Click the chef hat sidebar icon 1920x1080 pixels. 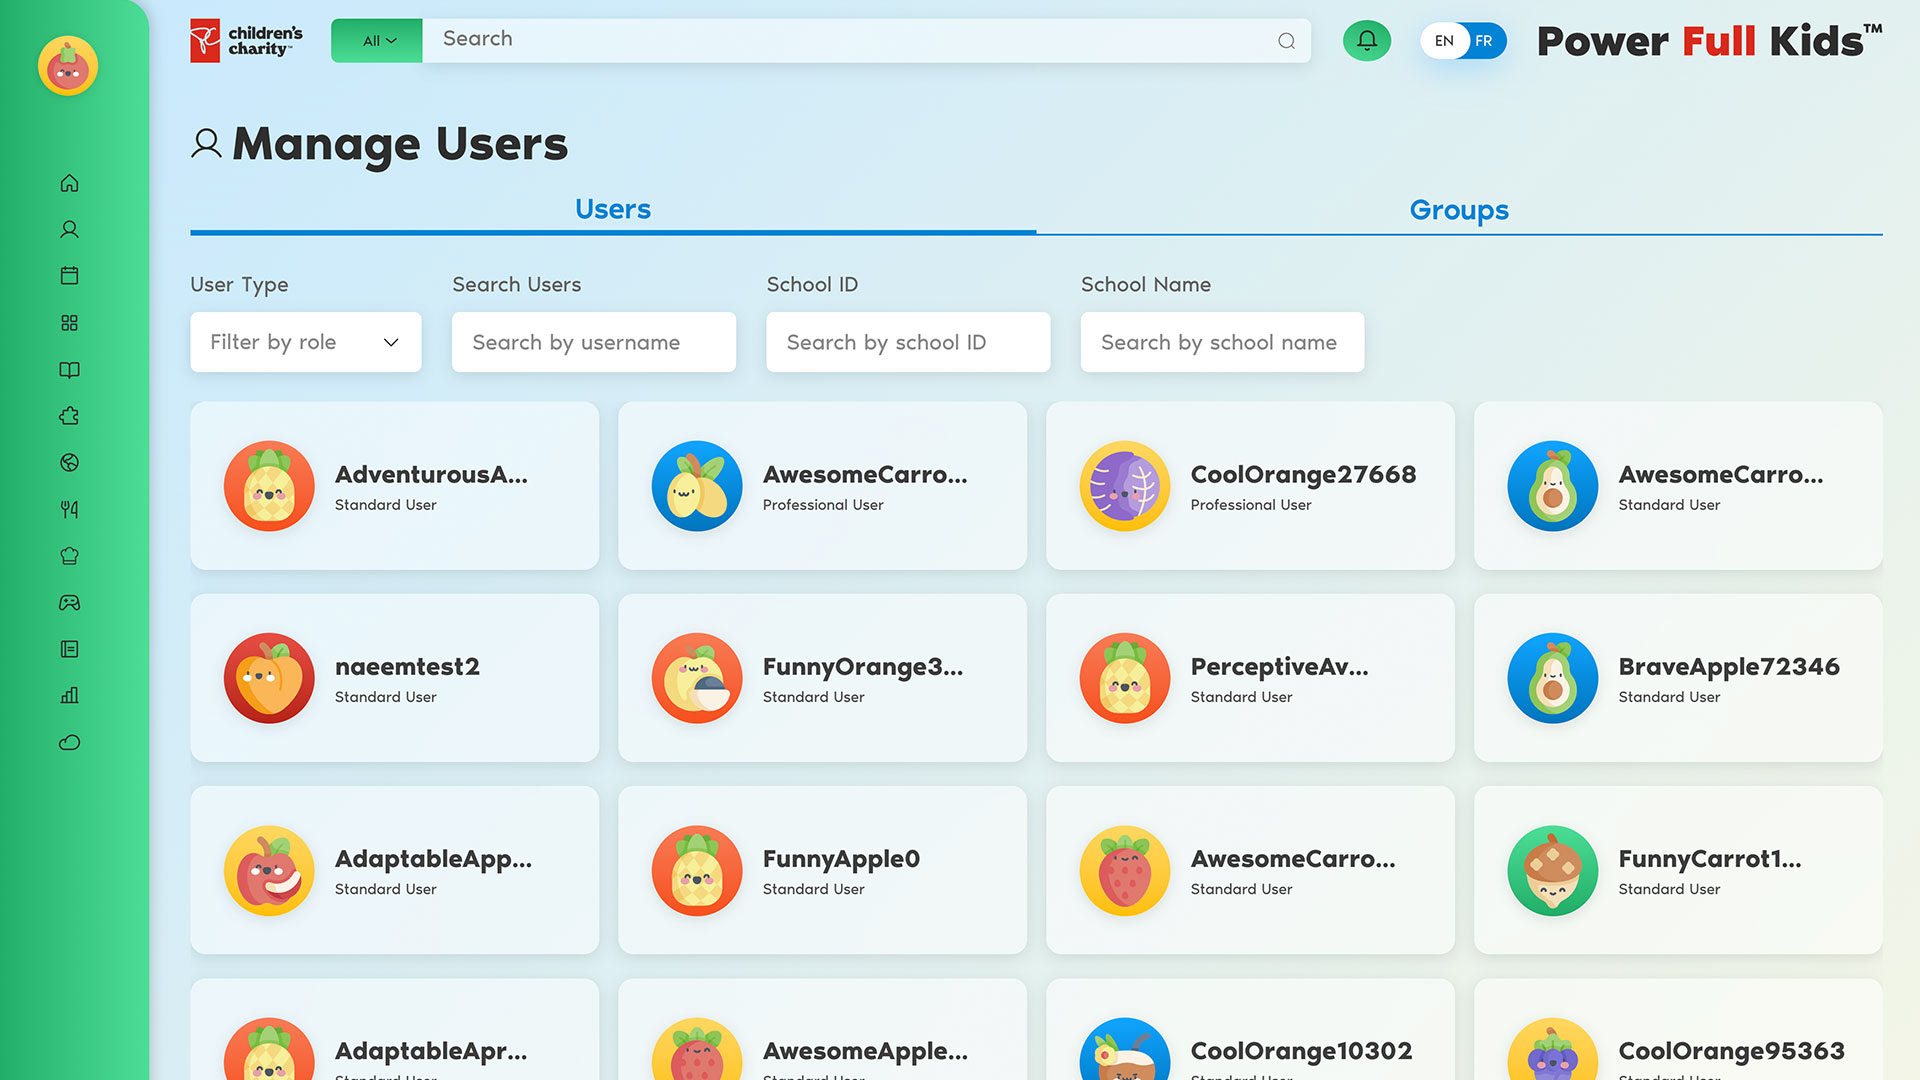click(x=69, y=556)
